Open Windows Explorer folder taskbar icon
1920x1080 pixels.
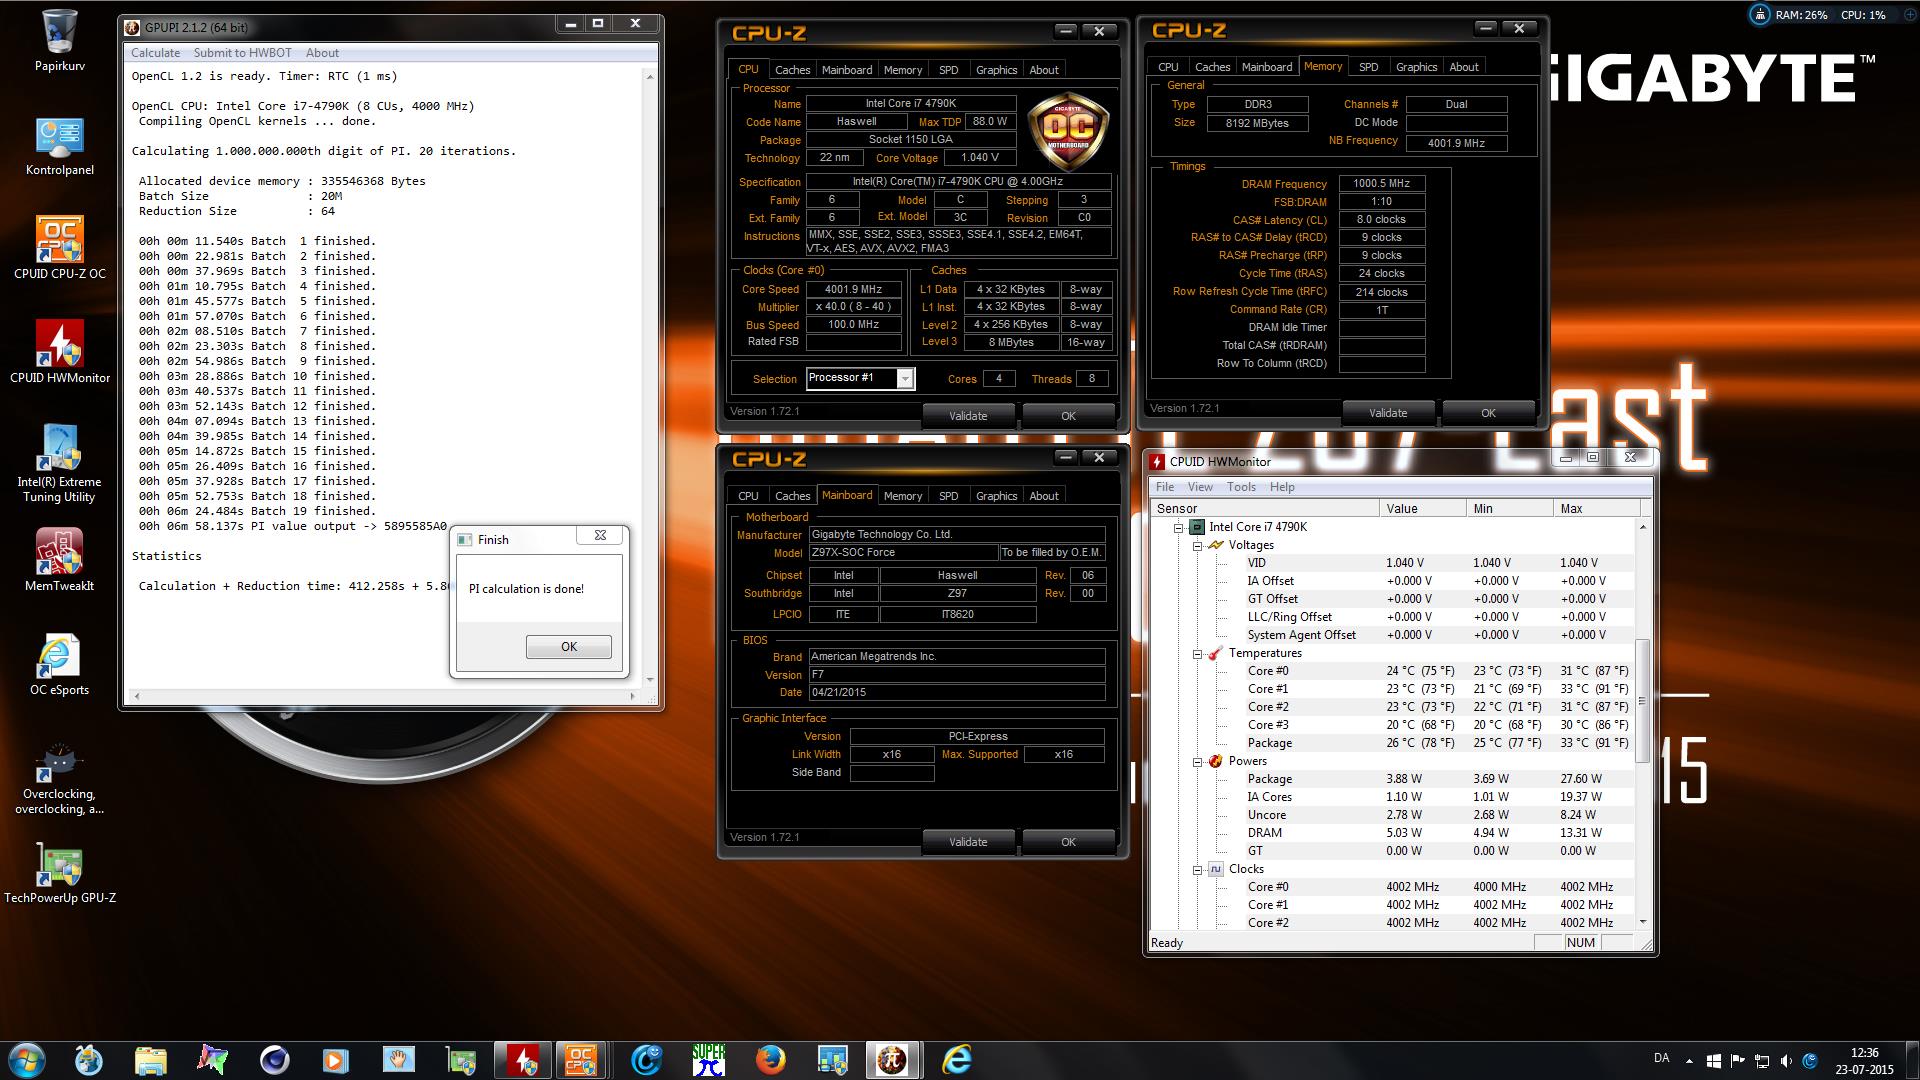(x=151, y=1059)
